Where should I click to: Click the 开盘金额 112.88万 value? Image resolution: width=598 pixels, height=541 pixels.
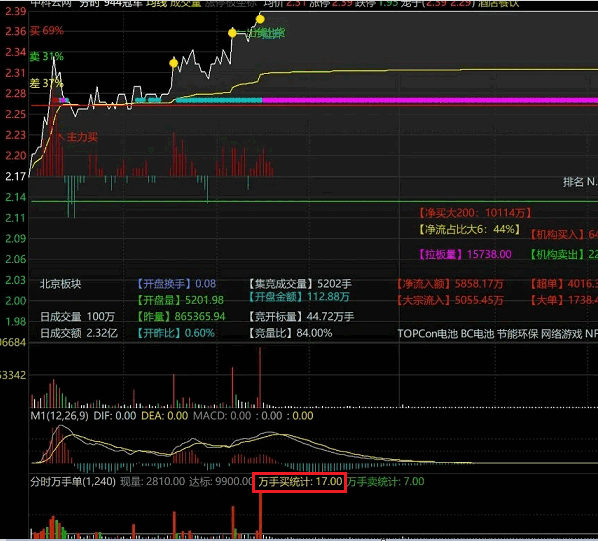click(299, 297)
